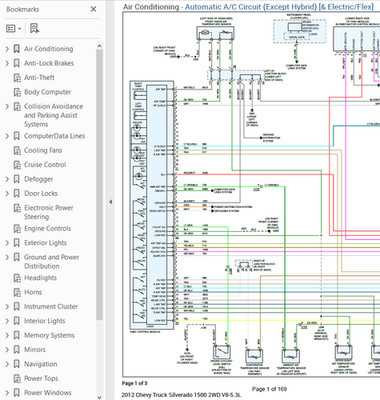Click the Exterior Lights bookmark icon
This screenshot has height=400, width=380.
click(17, 243)
